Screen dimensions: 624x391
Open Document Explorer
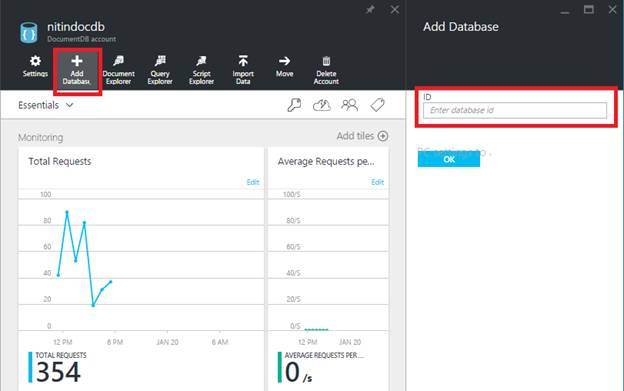tap(119, 70)
